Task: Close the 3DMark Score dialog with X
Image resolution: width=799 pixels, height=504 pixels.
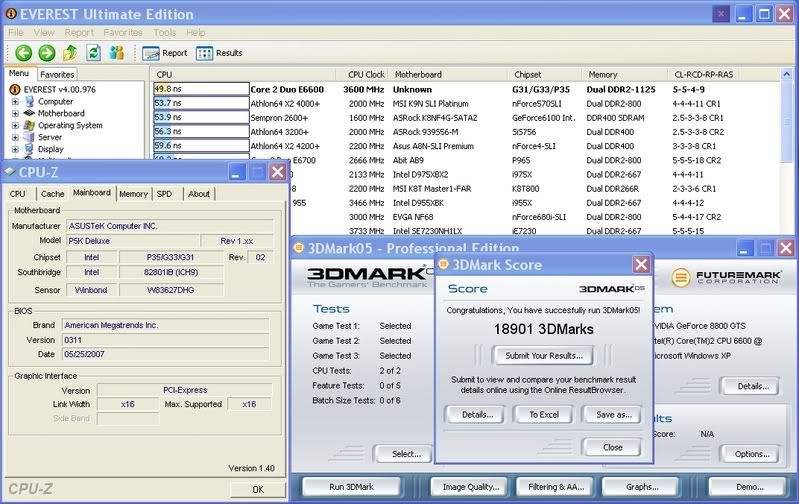Action: point(641,264)
